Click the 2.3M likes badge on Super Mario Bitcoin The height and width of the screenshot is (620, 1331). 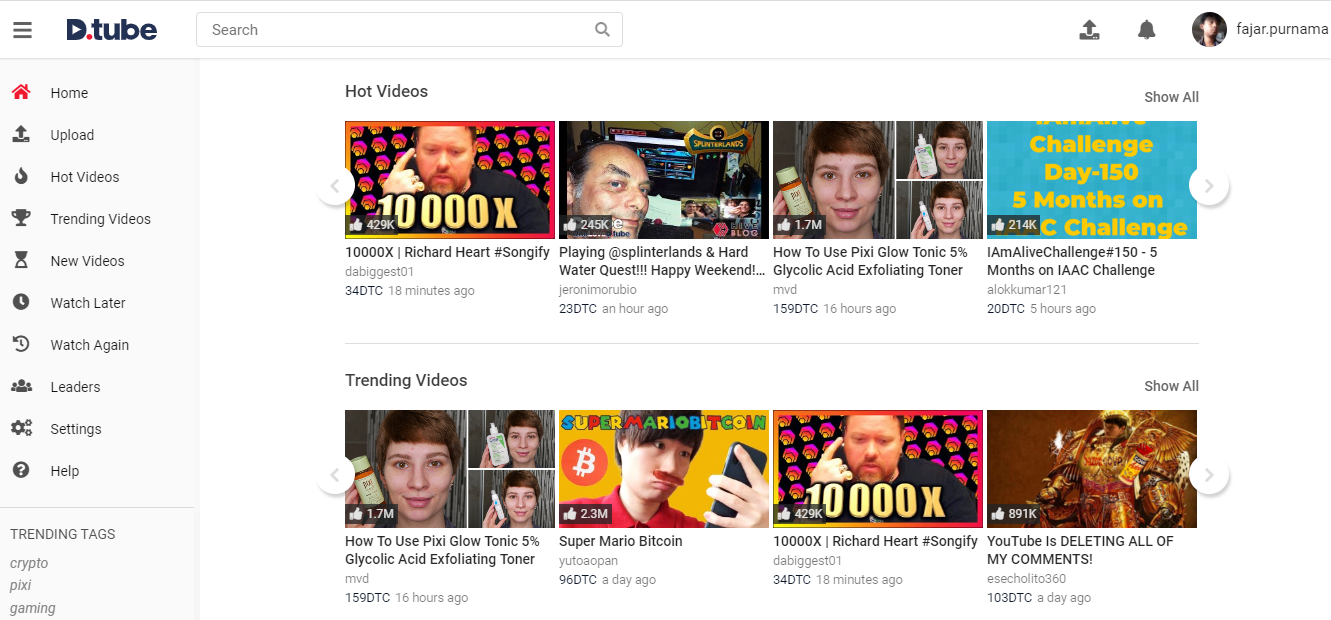(587, 514)
